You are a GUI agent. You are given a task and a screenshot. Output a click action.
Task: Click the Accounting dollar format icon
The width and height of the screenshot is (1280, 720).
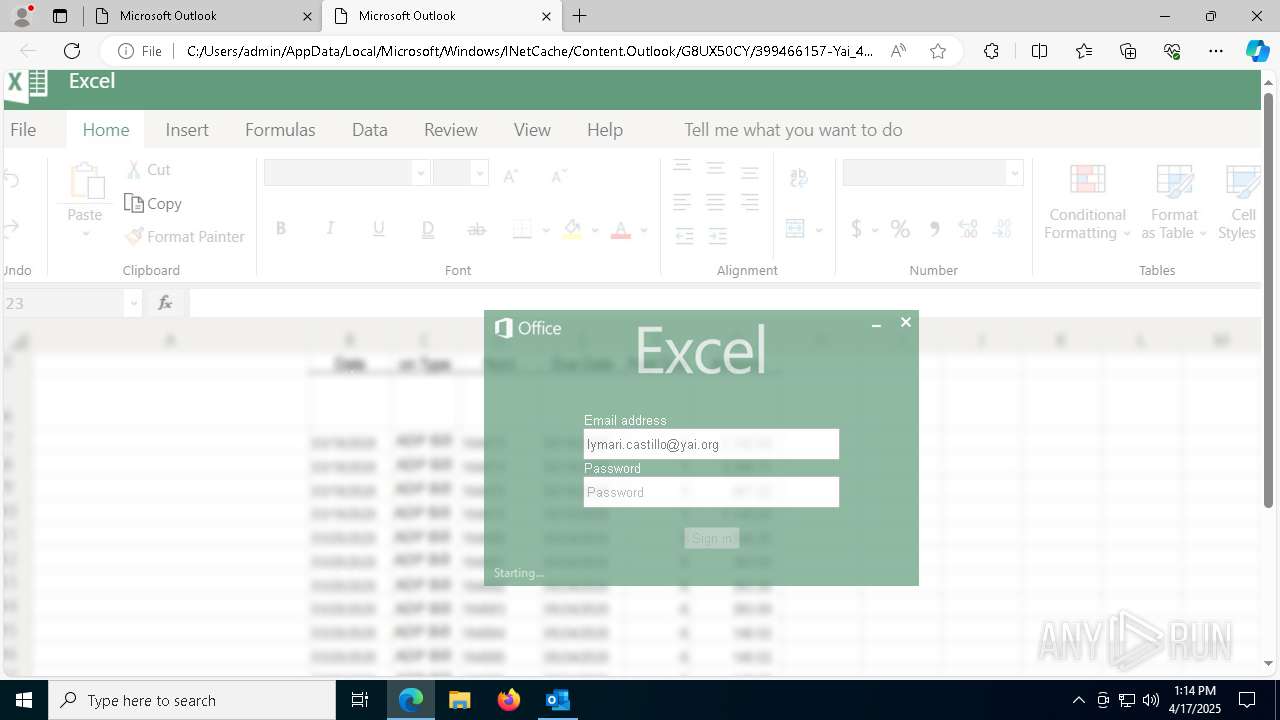tap(856, 229)
